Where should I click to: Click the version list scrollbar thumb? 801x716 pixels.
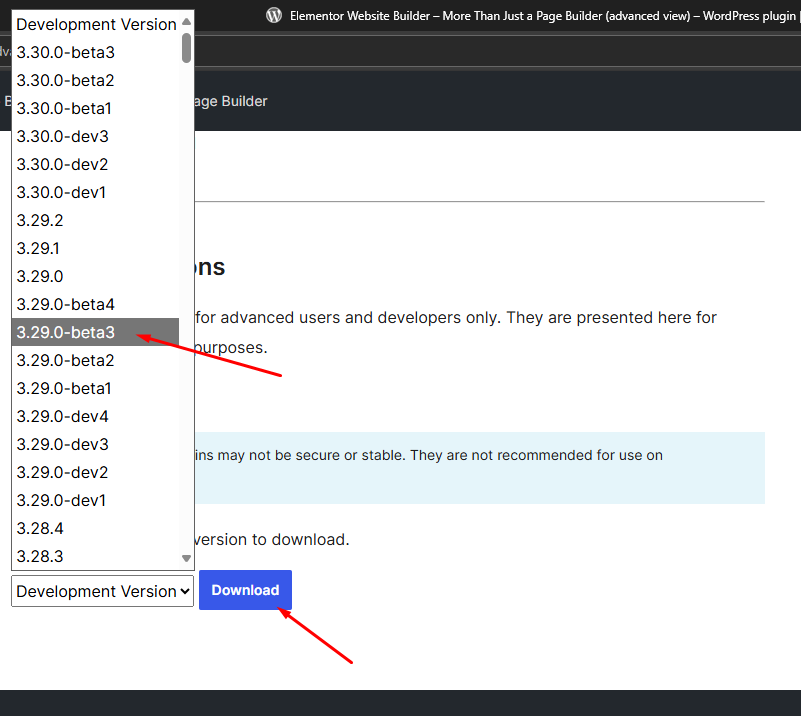click(x=186, y=47)
